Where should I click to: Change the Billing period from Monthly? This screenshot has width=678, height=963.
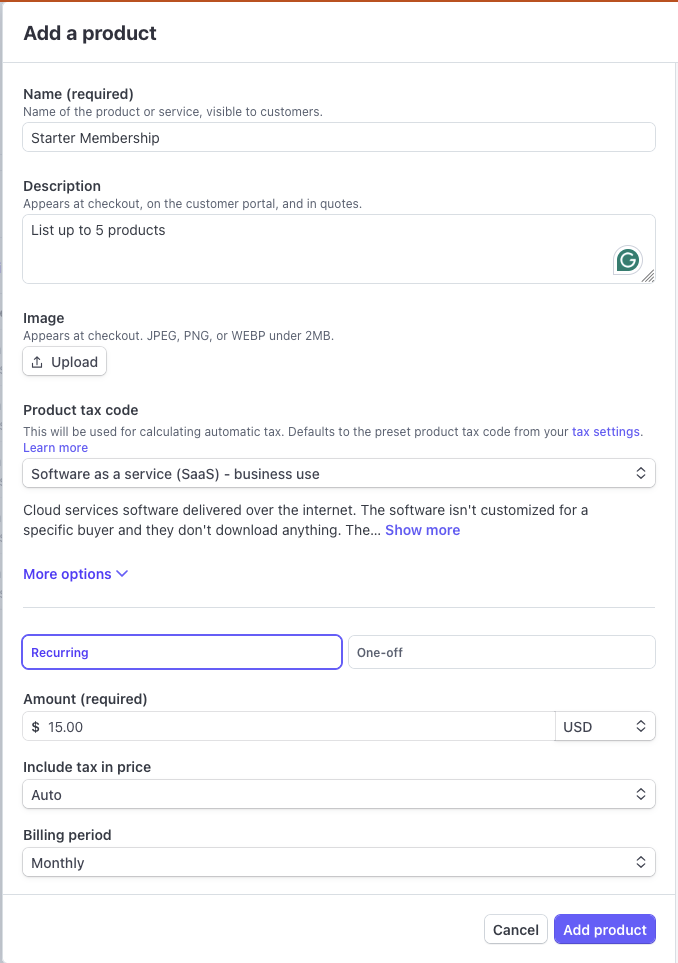pos(339,862)
